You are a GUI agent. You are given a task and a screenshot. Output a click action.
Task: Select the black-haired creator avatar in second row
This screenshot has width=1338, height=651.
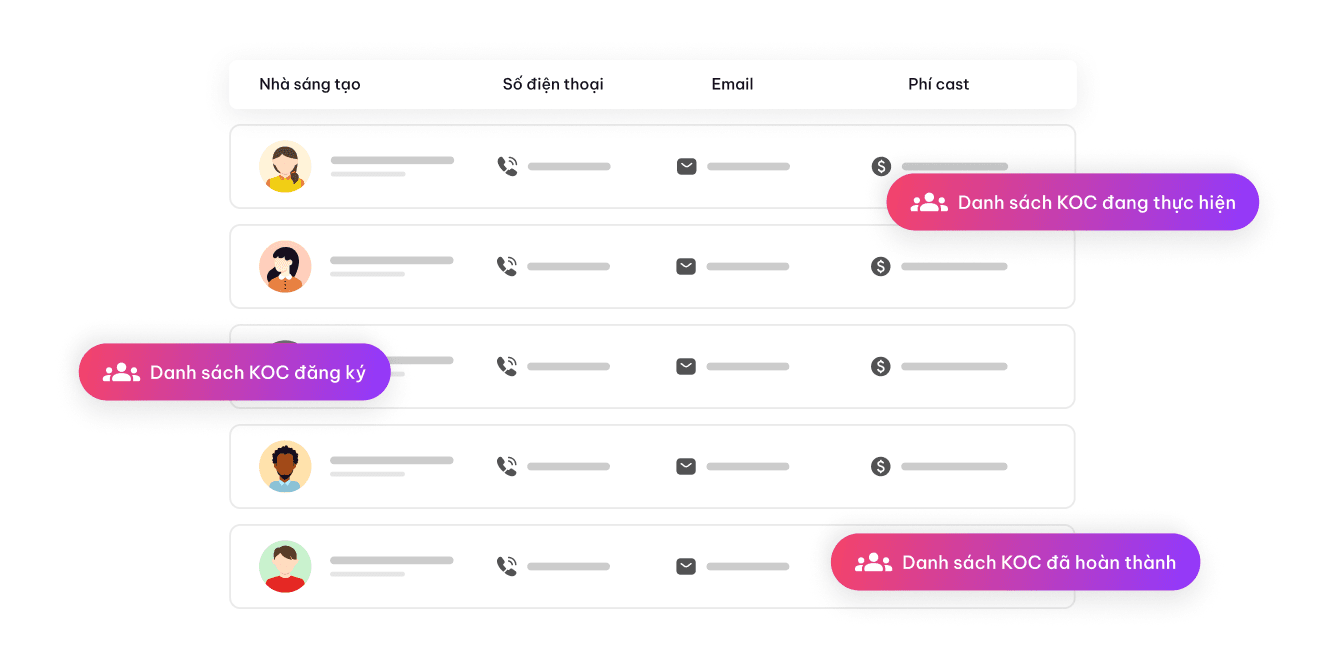[285, 266]
